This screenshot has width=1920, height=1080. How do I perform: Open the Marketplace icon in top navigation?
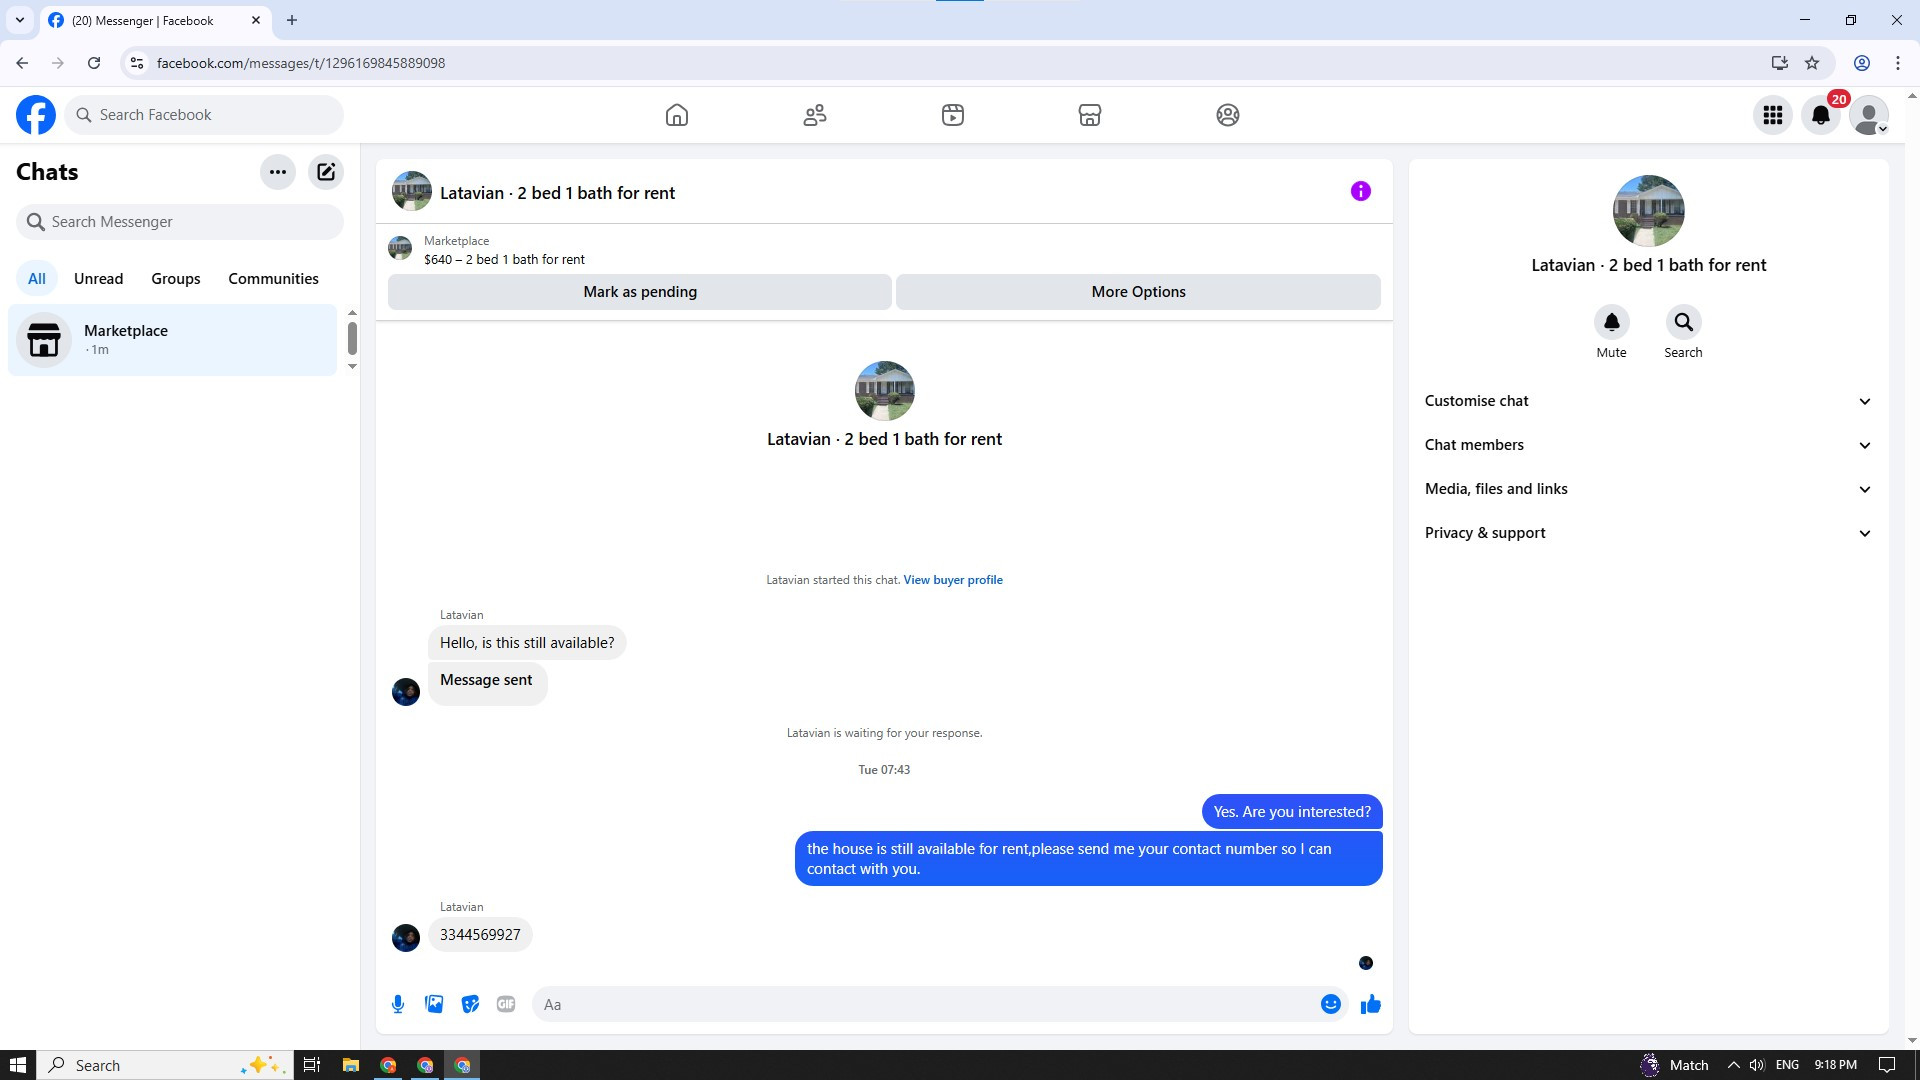pos(1090,115)
